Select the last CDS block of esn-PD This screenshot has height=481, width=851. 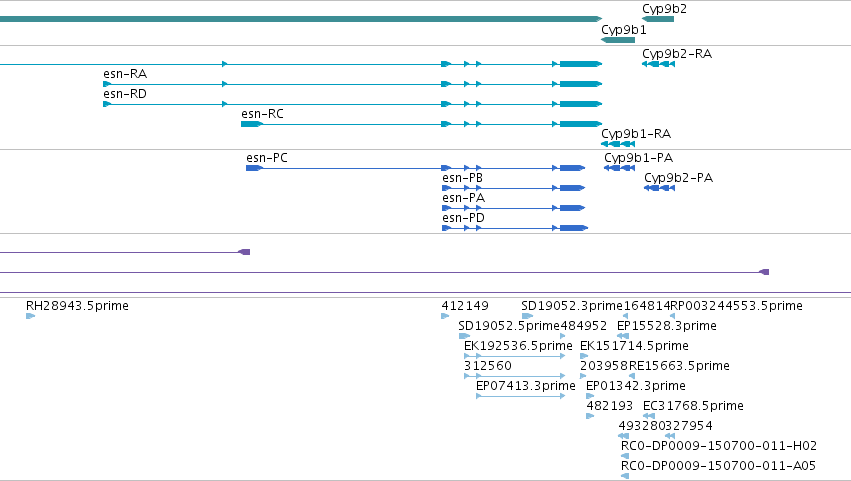(x=574, y=228)
